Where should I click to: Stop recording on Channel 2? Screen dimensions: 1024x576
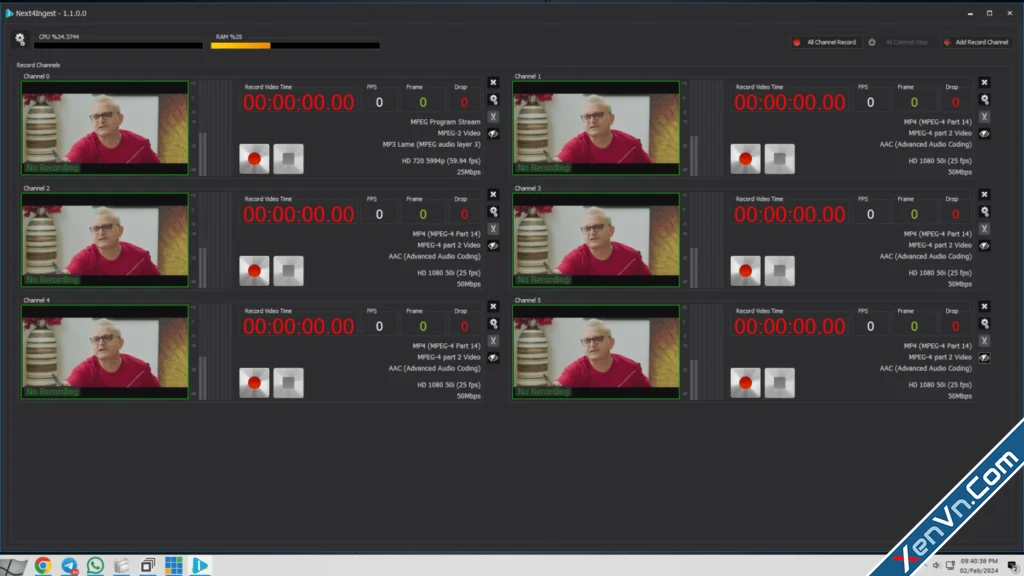point(288,271)
